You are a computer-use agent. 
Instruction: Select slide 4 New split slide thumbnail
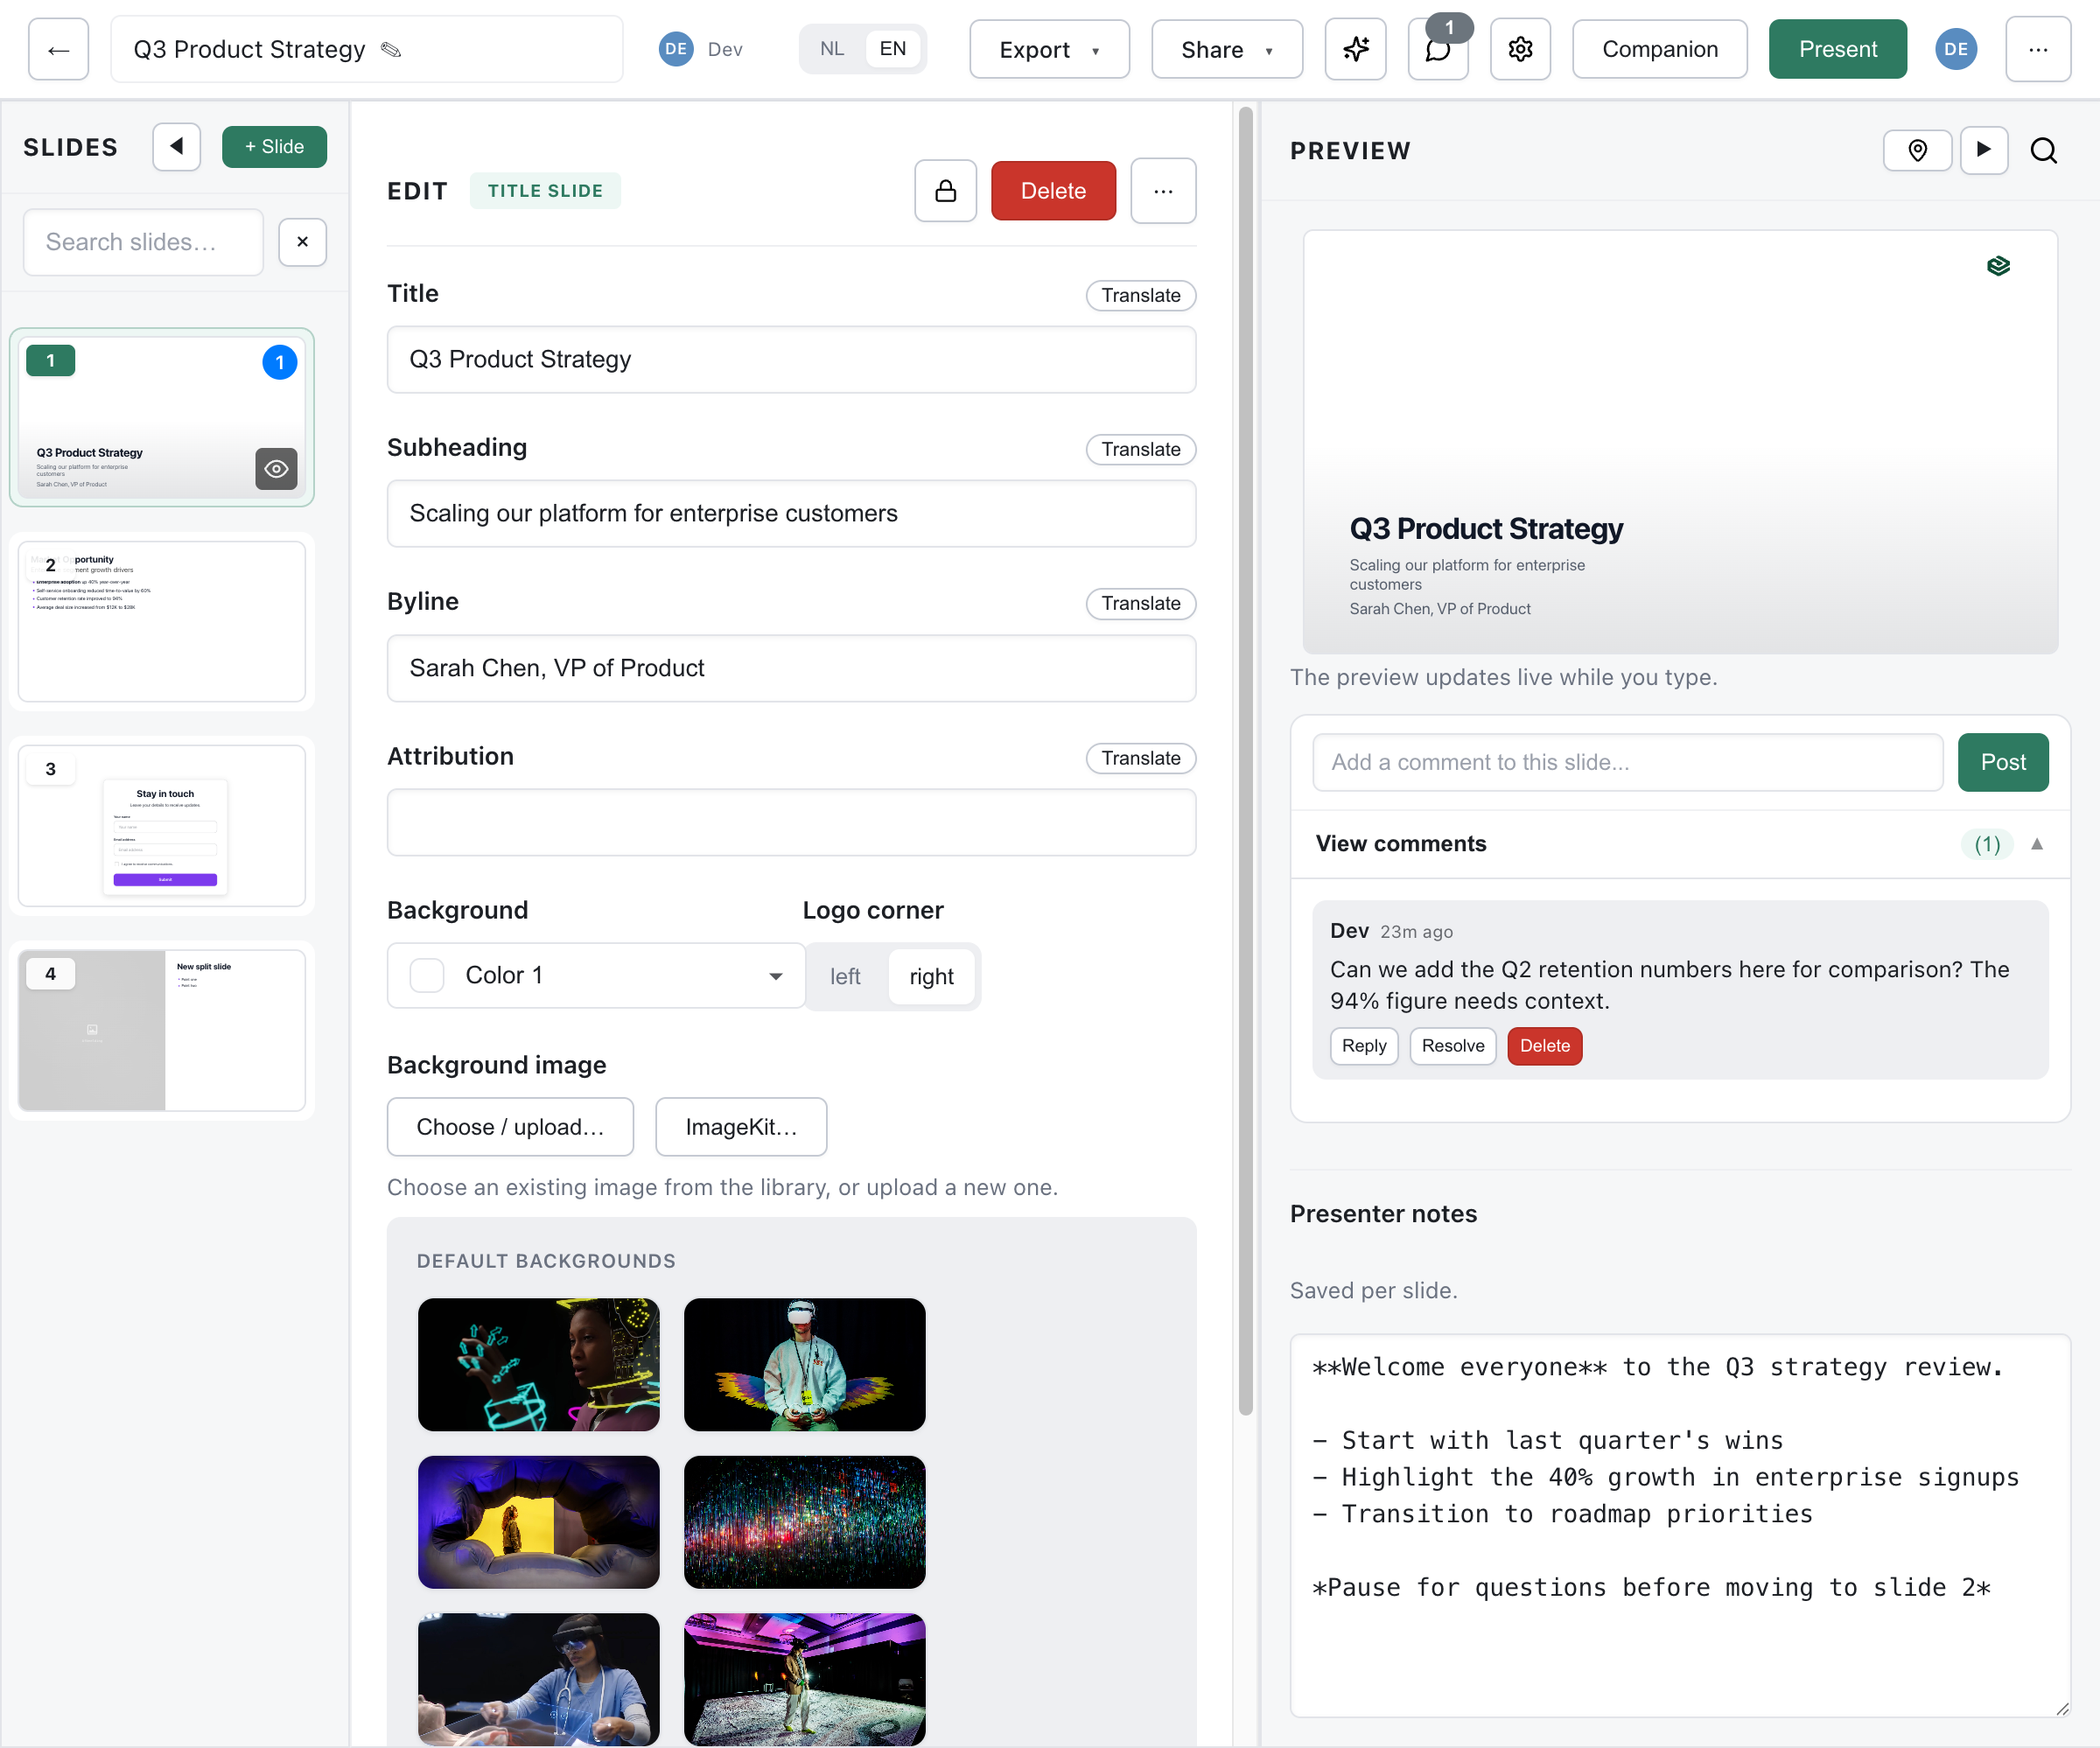(x=162, y=1030)
